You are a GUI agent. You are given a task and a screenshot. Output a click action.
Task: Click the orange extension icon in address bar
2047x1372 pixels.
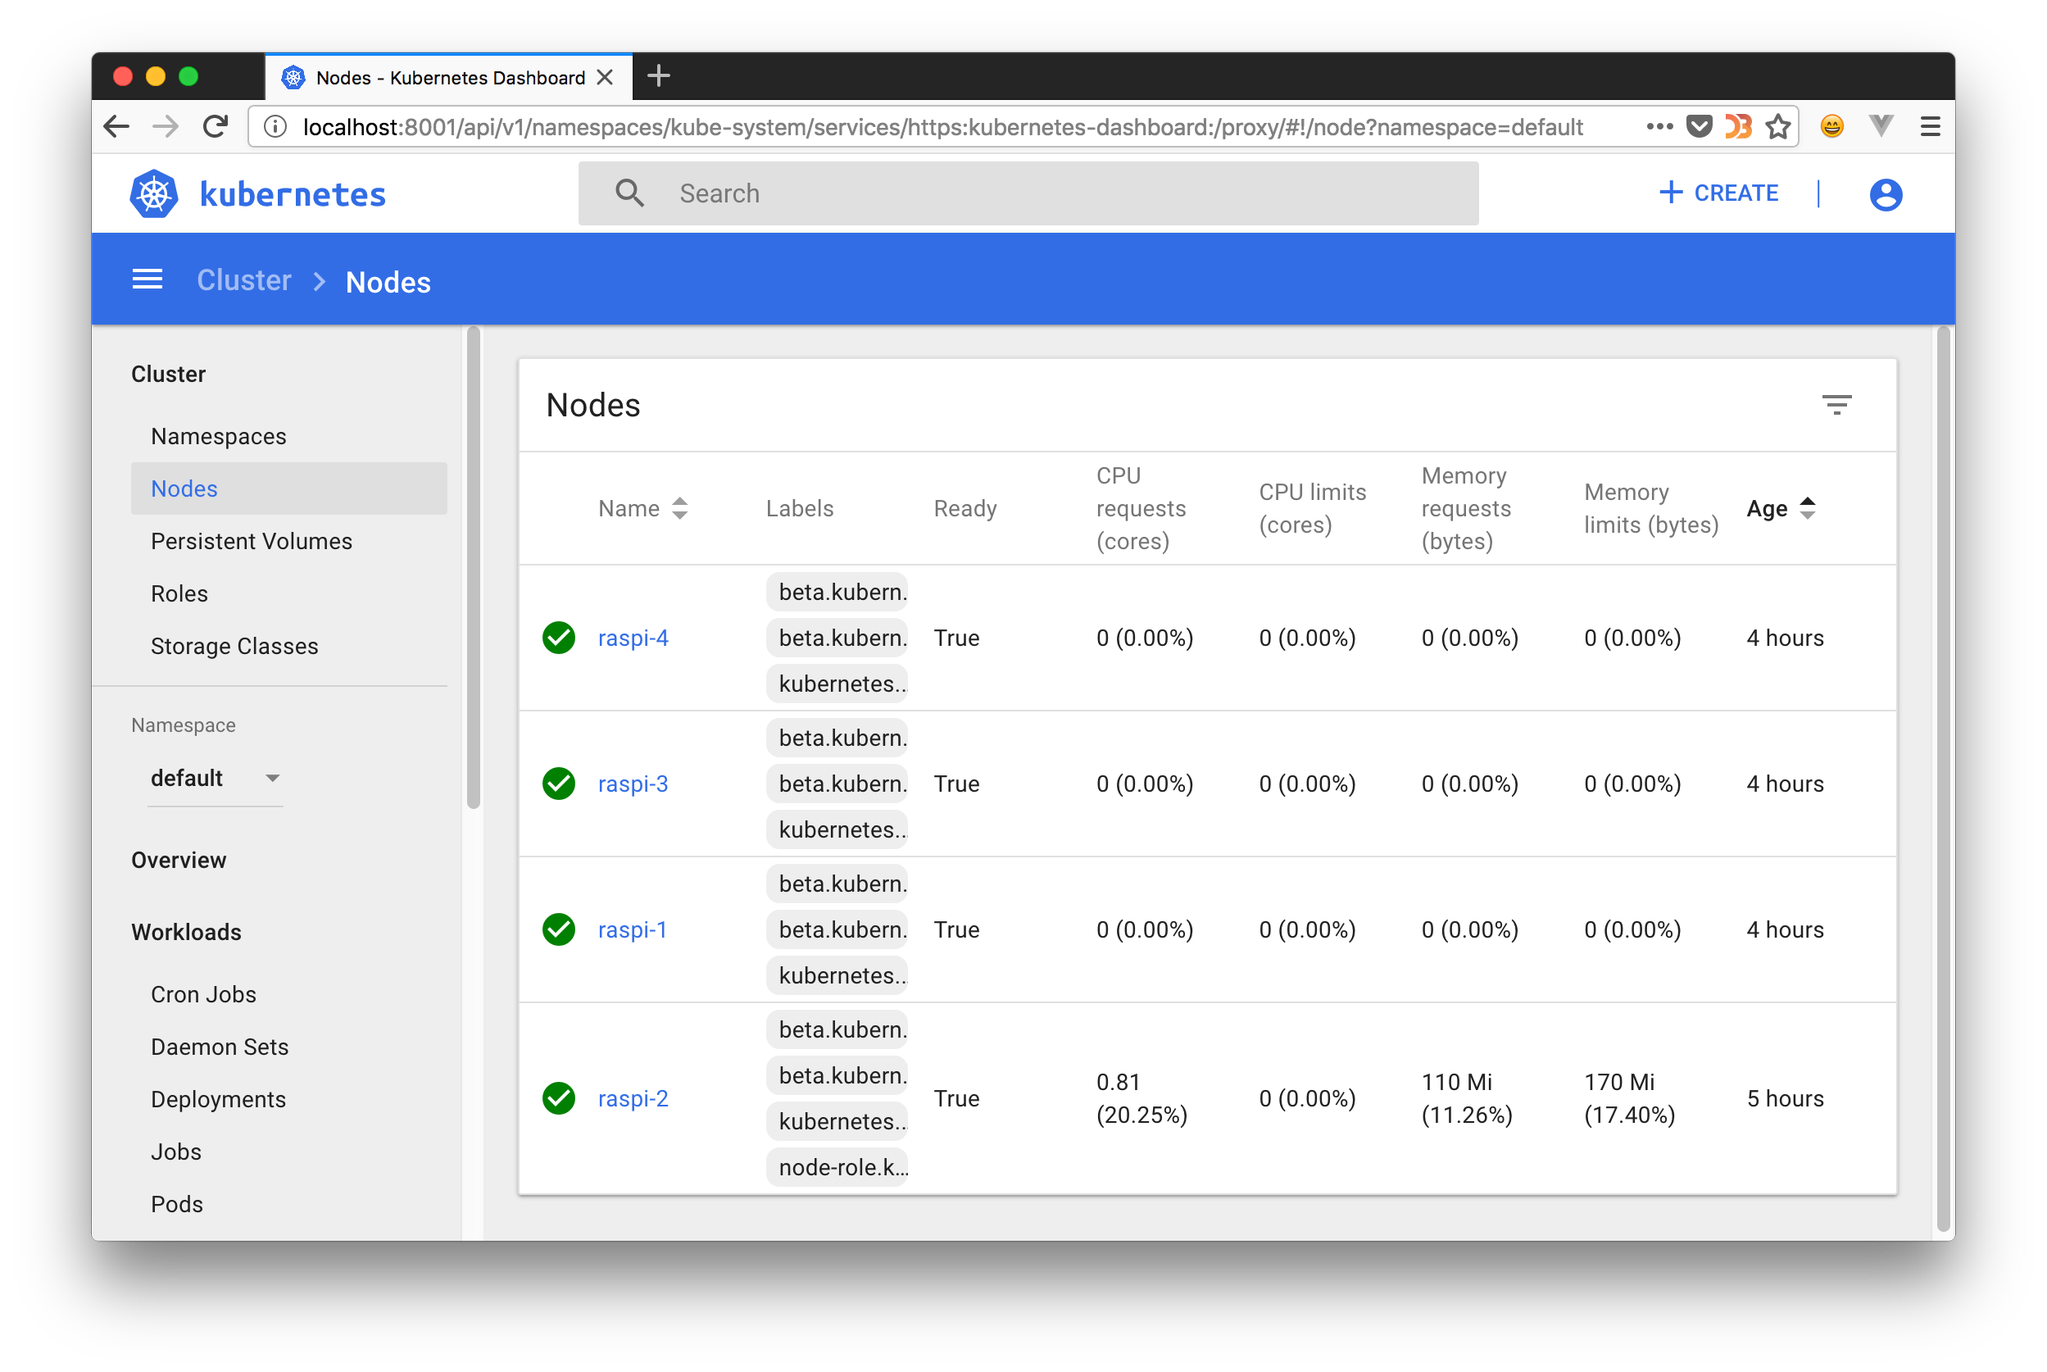click(1738, 126)
